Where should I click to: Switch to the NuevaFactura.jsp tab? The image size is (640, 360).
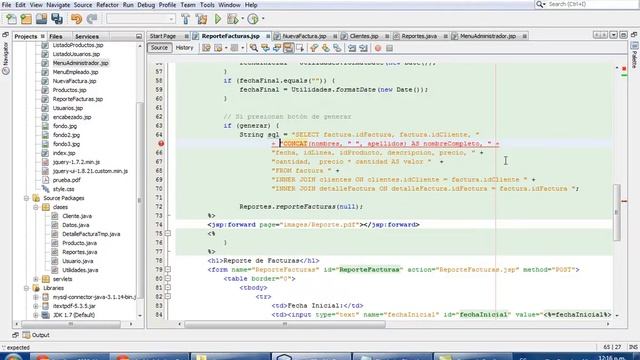click(x=304, y=36)
